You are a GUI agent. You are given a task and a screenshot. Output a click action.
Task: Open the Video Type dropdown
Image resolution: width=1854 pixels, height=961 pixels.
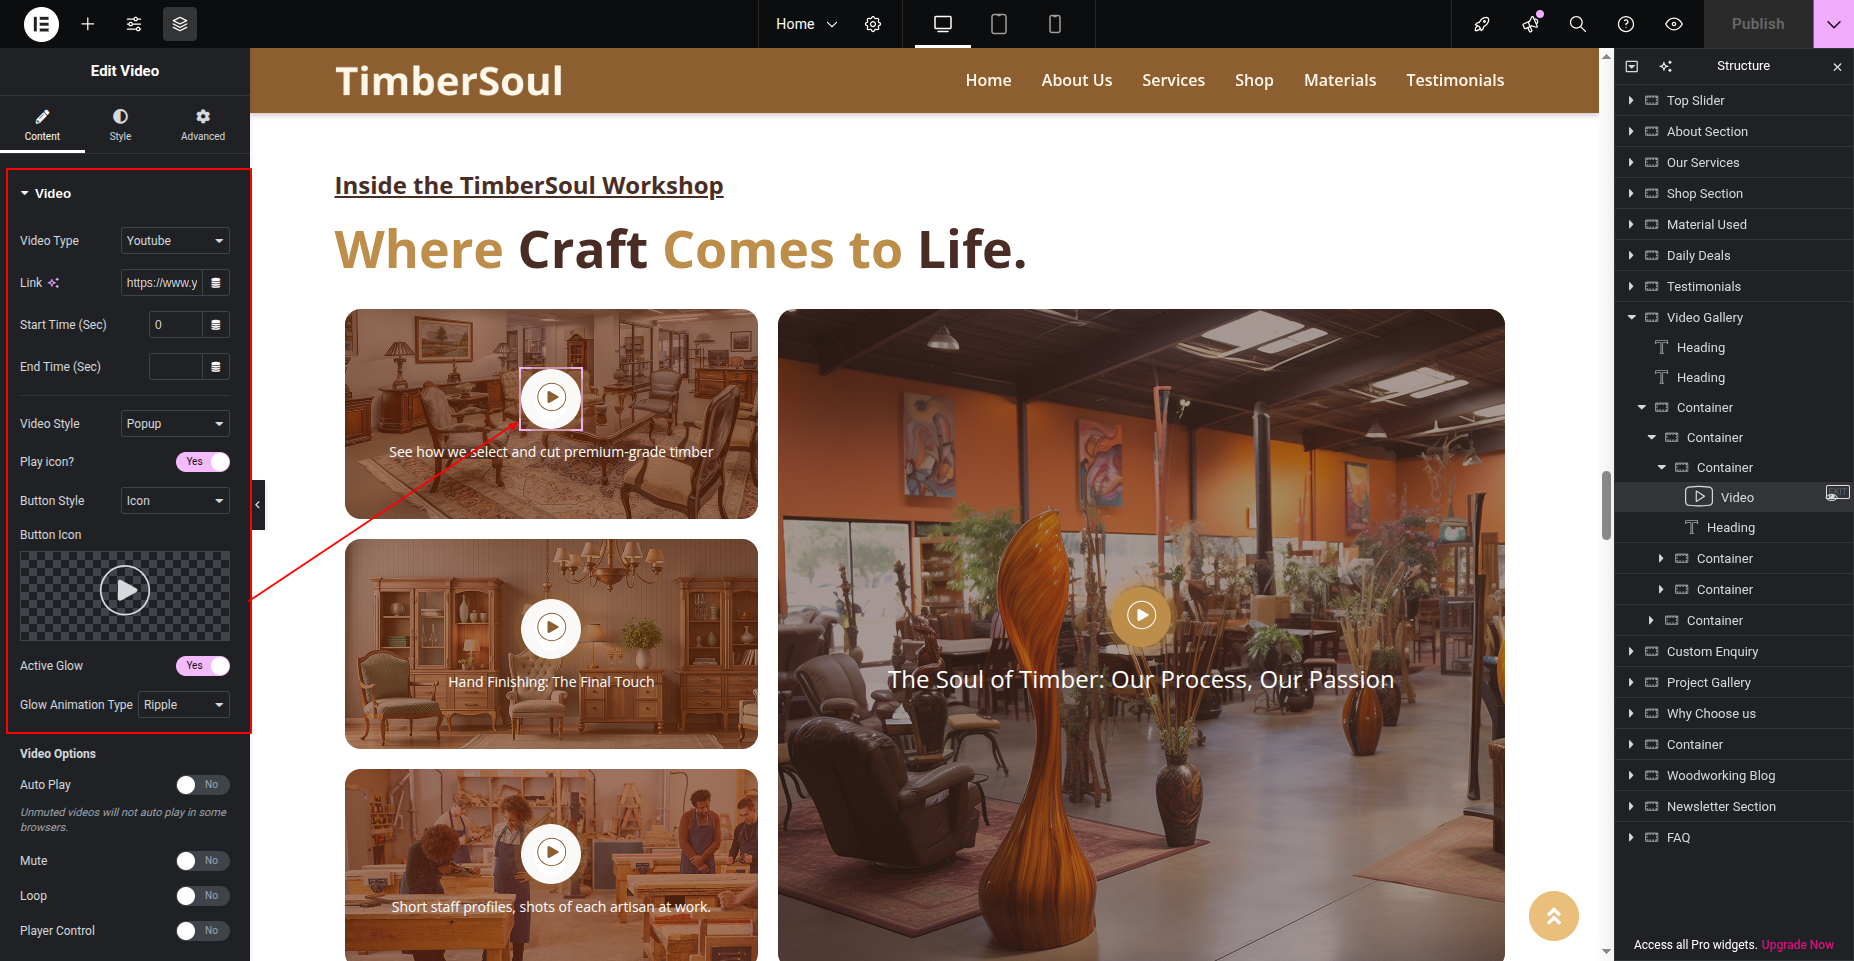pos(175,241)
